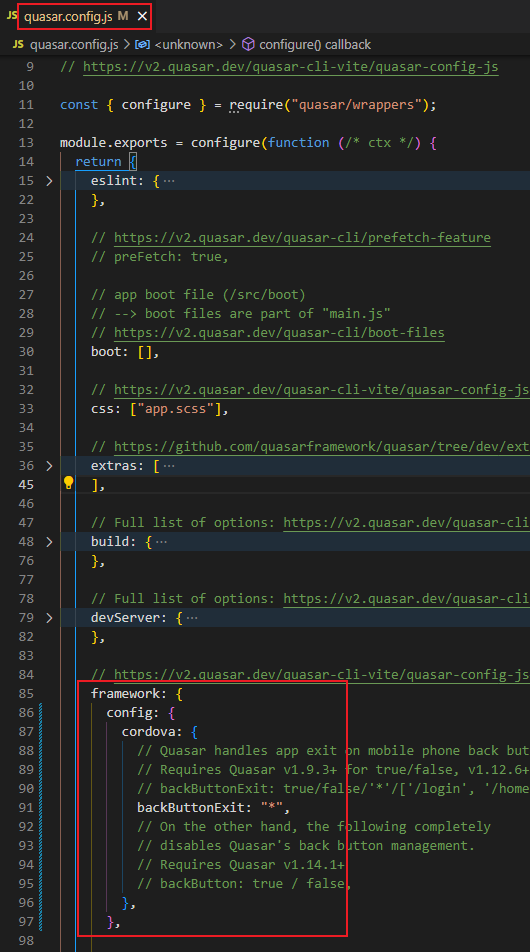
Task: Open the boot-files documentation link
Action: click(x=279, y=333)
